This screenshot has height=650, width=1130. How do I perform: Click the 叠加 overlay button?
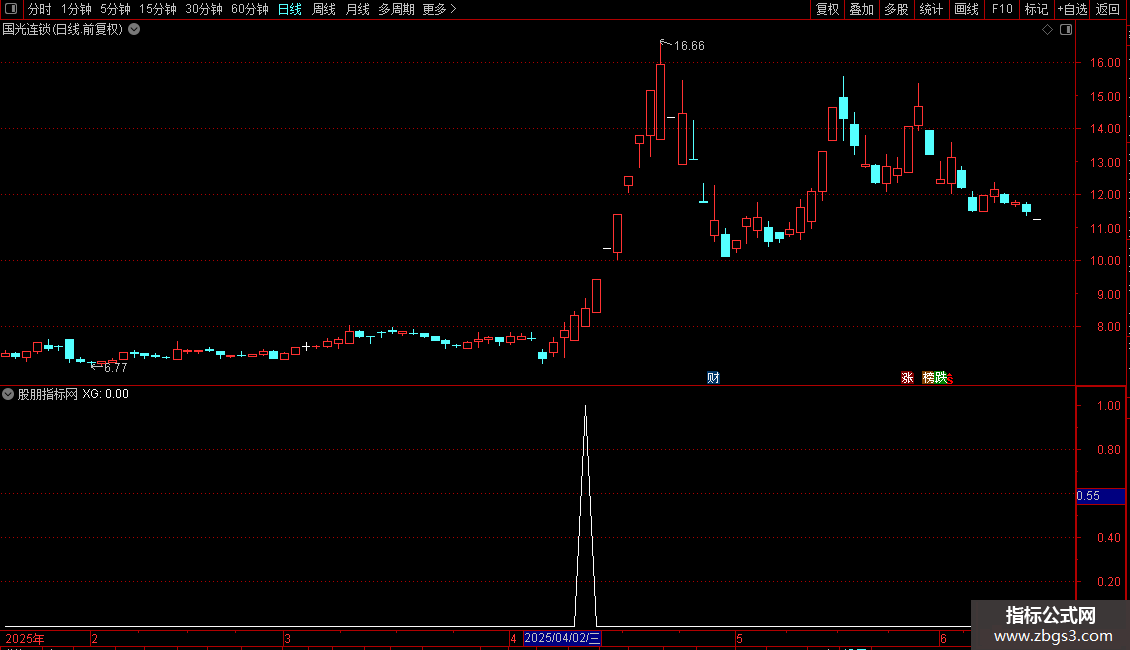[x=862, y=9]
